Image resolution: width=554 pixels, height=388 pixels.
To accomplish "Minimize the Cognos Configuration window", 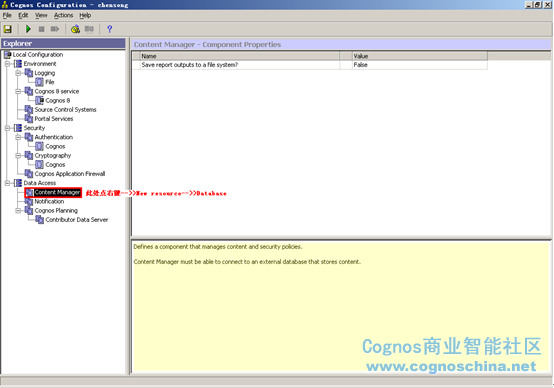I will click(529, 5).
